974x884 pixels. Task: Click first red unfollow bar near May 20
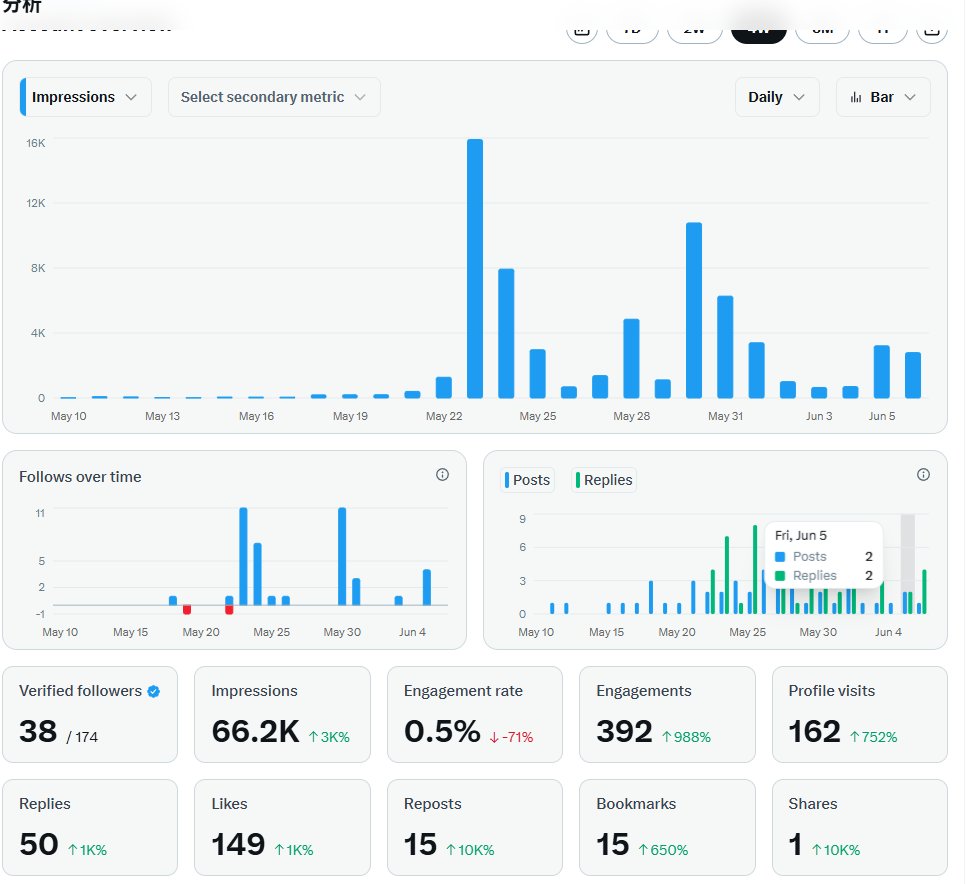pos(187,609)
